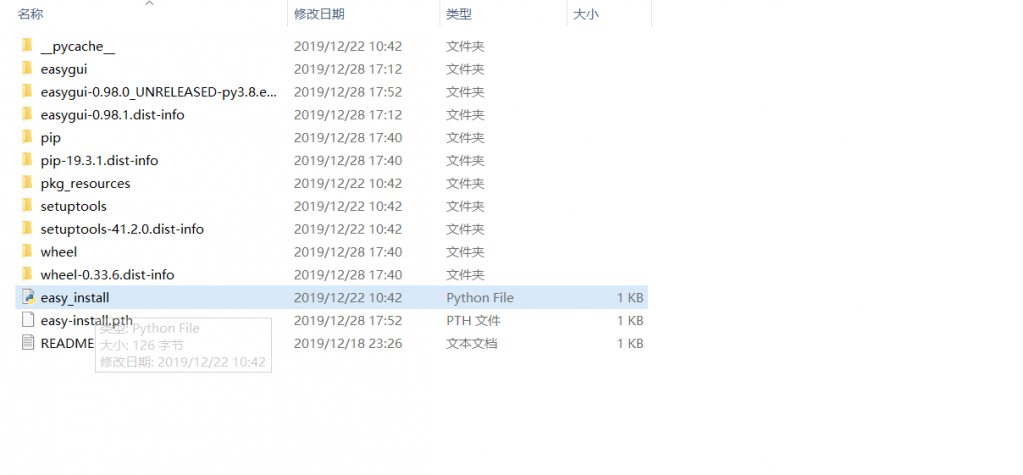Image resolution: width=1023 pixels, height=475 pixels.
Task: Select the easygui folder name
Action: tap(64, 69)
